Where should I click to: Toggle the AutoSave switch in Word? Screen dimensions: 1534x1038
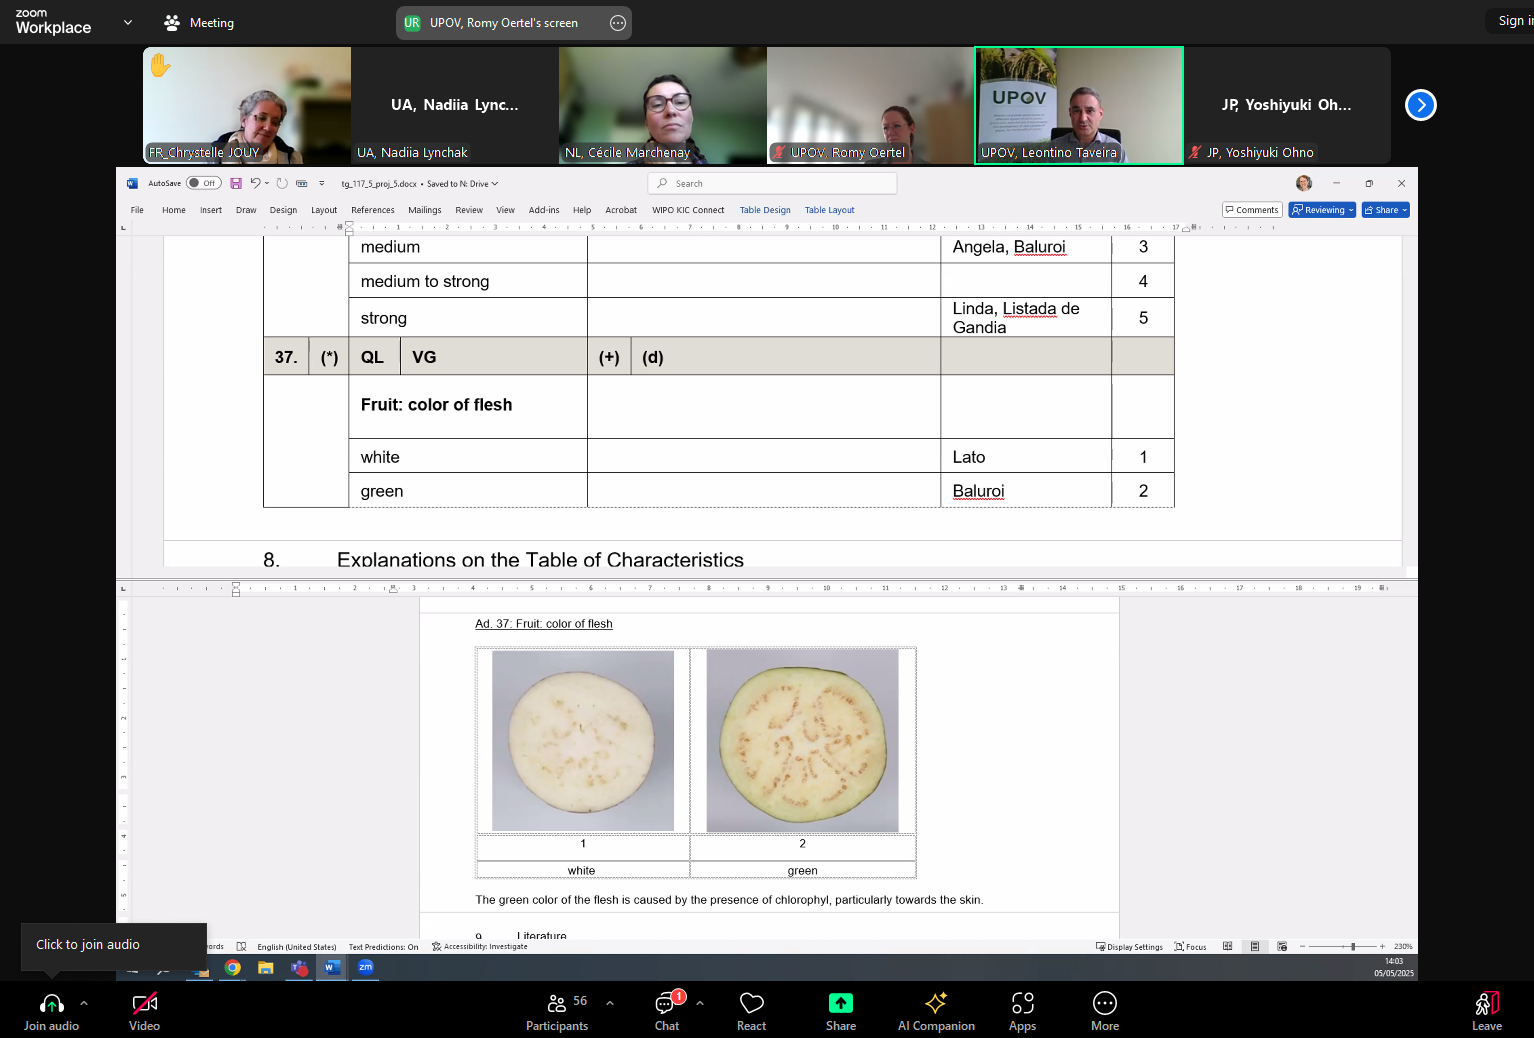pos(203,183)
